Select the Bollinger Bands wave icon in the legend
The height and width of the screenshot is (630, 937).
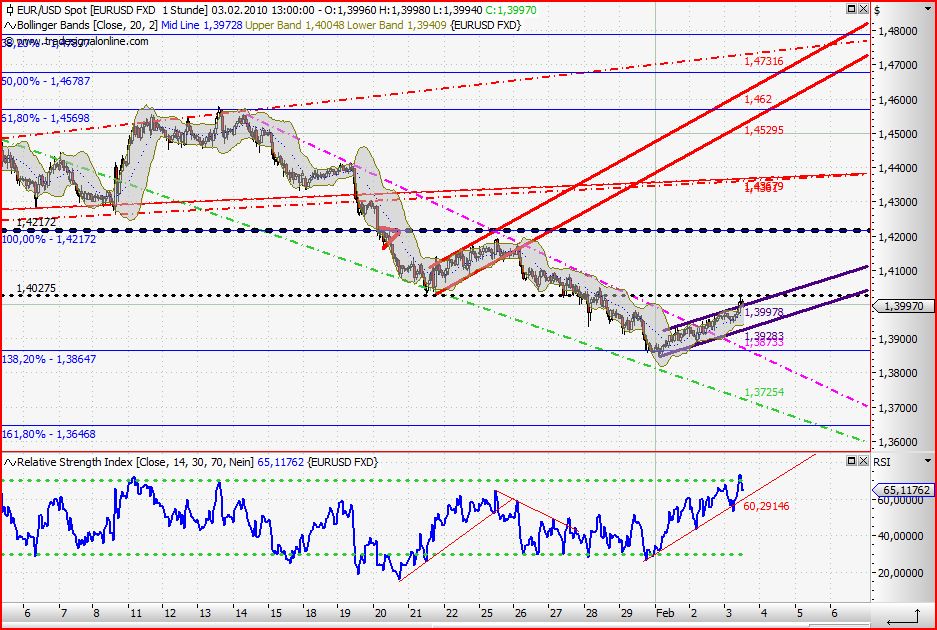pos(8,26)
